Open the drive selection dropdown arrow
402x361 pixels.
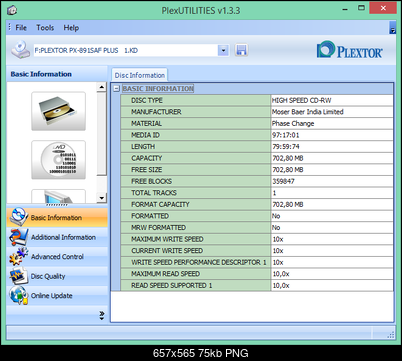click(223, 50)
